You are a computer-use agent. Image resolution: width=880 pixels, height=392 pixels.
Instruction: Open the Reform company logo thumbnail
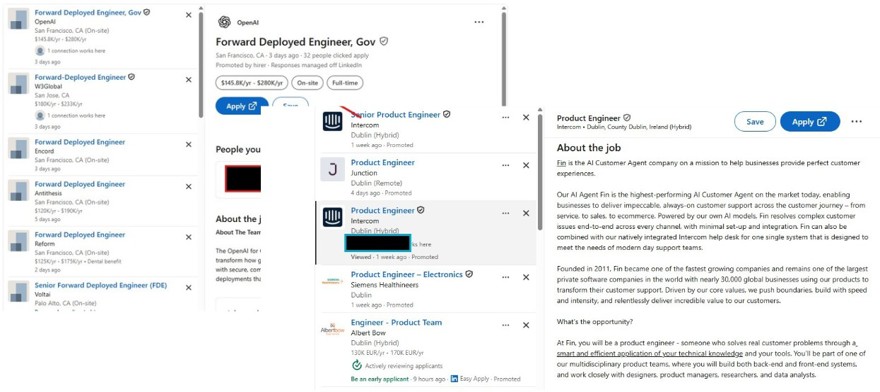coord(19,240)
